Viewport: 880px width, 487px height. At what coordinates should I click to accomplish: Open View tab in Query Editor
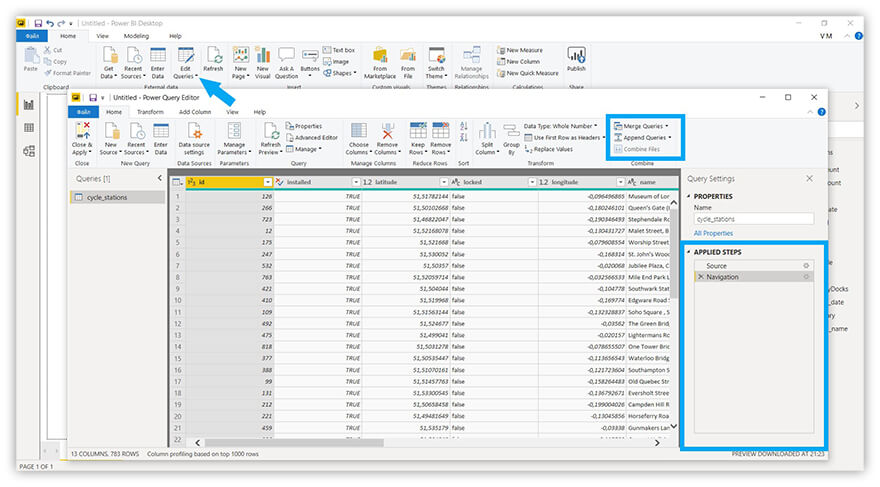(232, 112)
